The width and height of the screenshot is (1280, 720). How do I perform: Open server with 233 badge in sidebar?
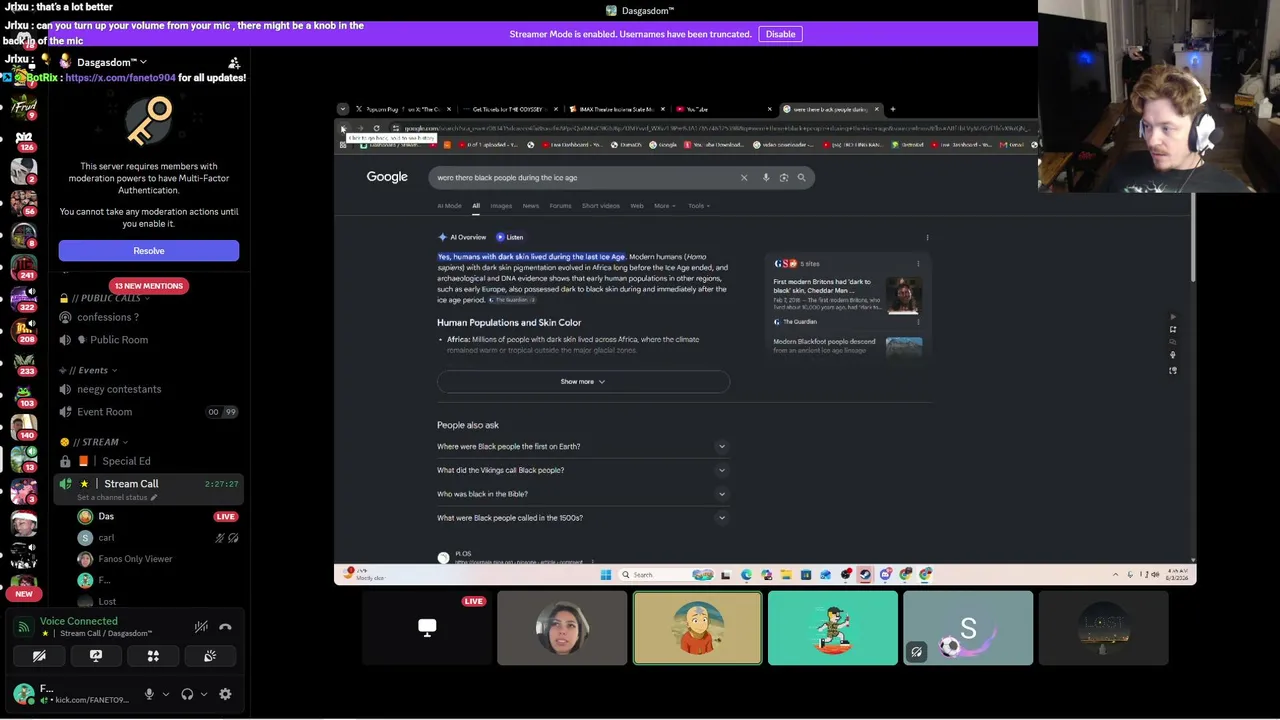point(23,362)
